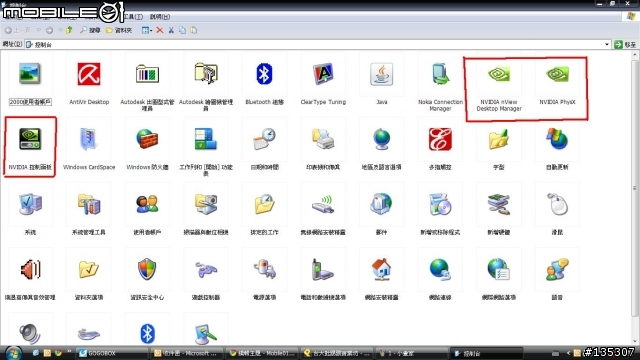The width and height of the screenshot is (640, 360).
Task: Launch ClearType Tuning
Action: click(323, 74)
